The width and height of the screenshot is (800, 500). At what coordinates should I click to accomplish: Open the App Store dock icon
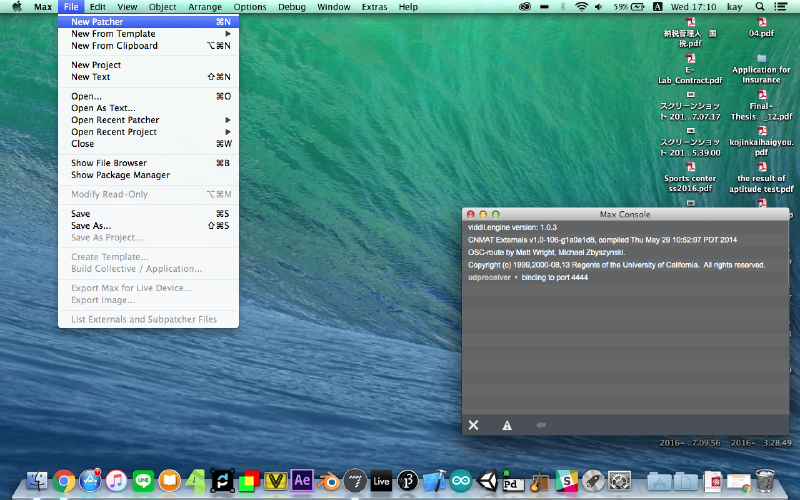[x=90, y=481]
